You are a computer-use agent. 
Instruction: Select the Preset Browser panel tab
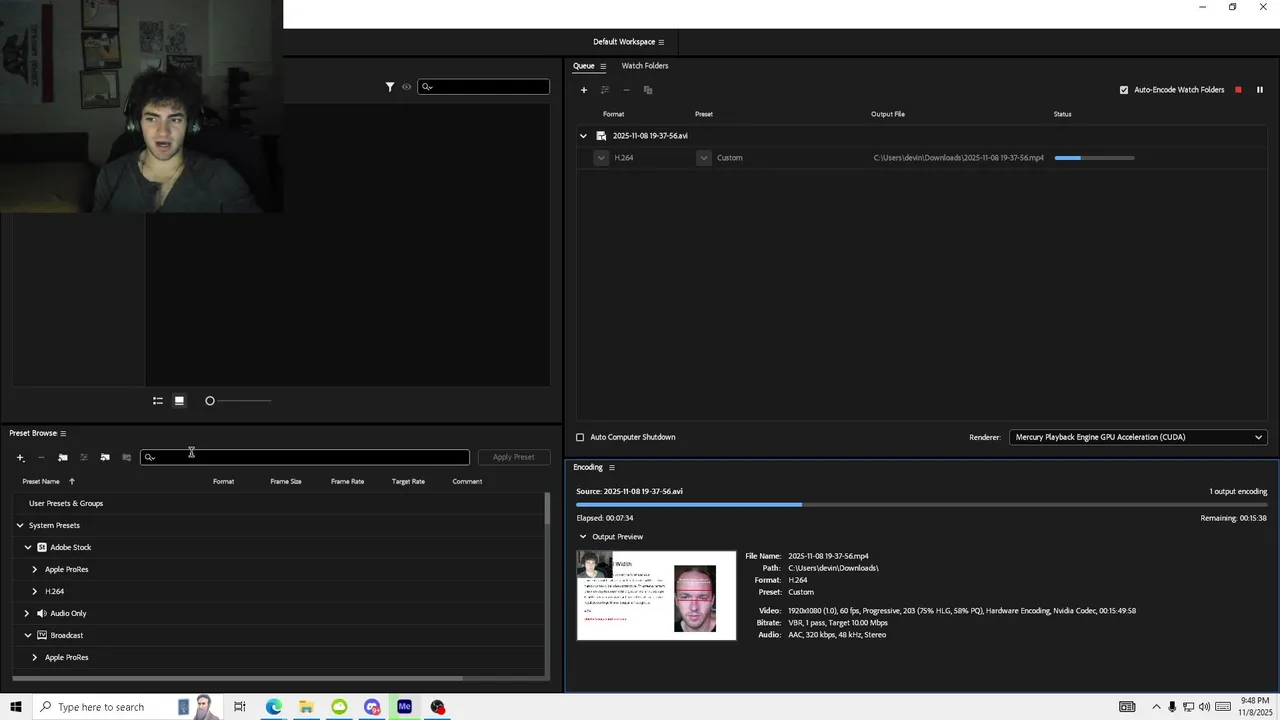(33, 433)
